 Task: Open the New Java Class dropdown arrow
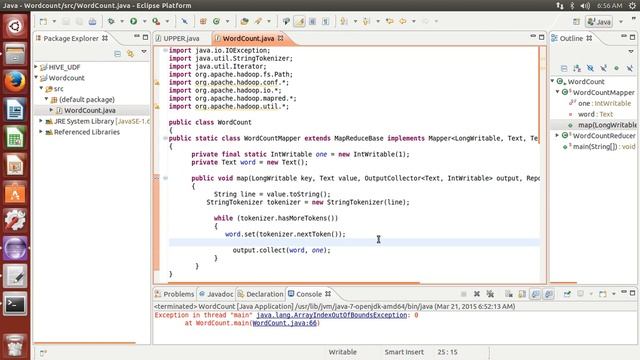click(x=227, y=21)
